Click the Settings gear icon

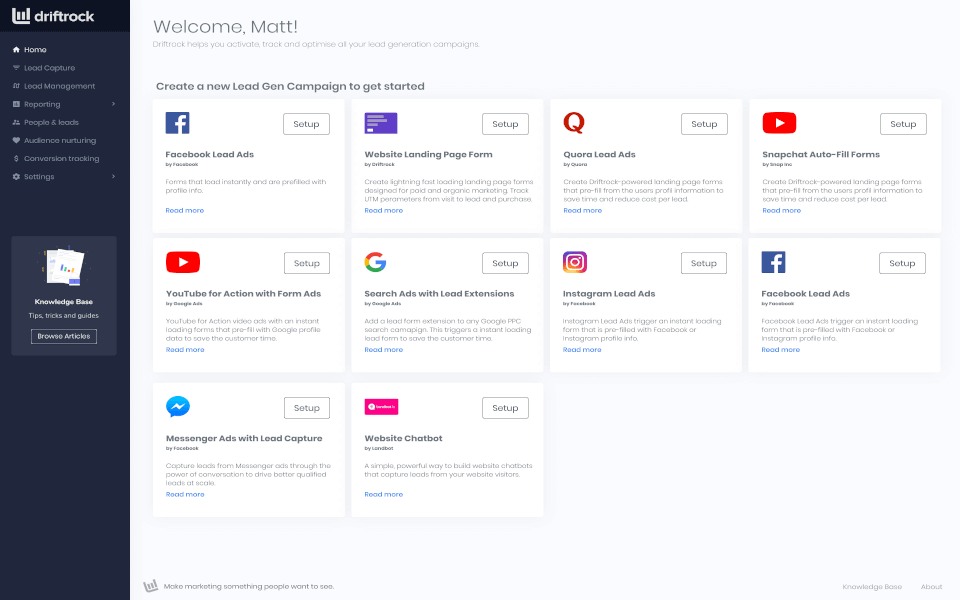click(17, 176)
